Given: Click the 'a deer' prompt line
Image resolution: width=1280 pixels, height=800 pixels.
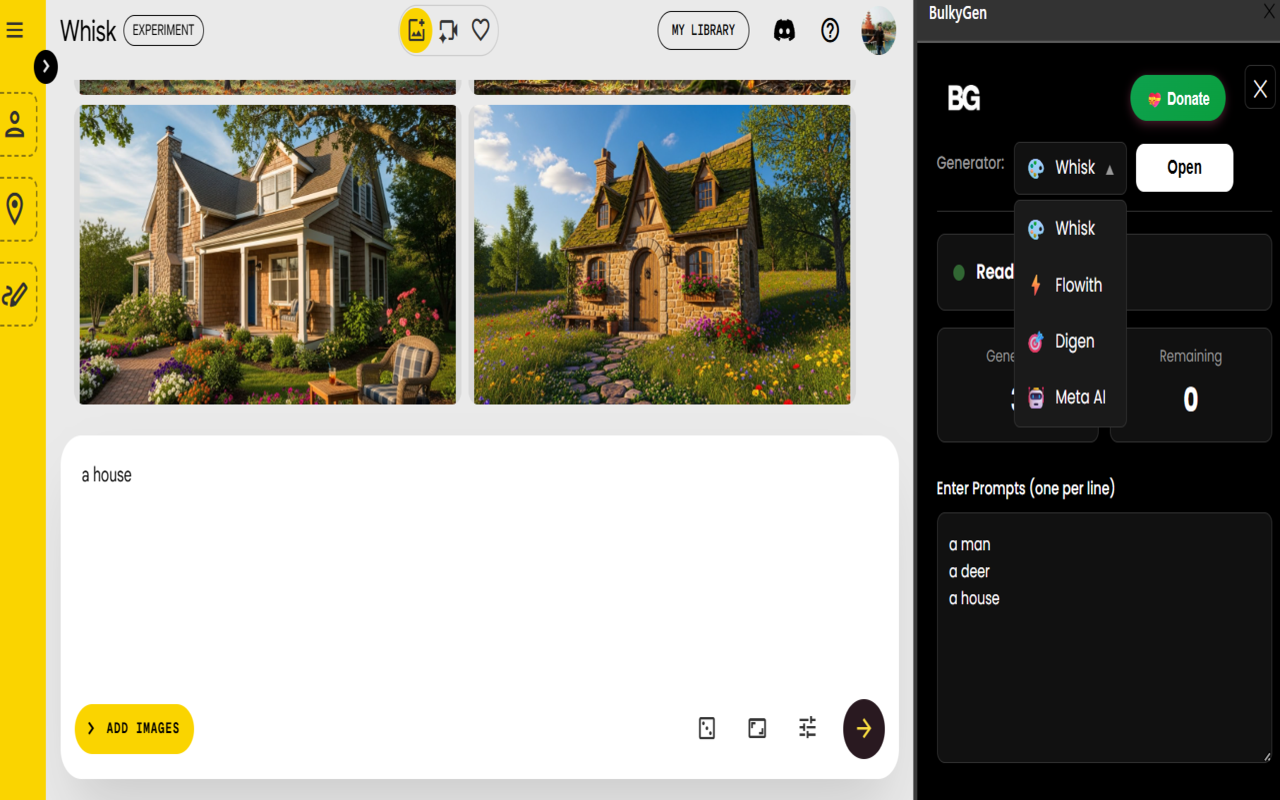Looking at the screenshot, I should [969, 572].
